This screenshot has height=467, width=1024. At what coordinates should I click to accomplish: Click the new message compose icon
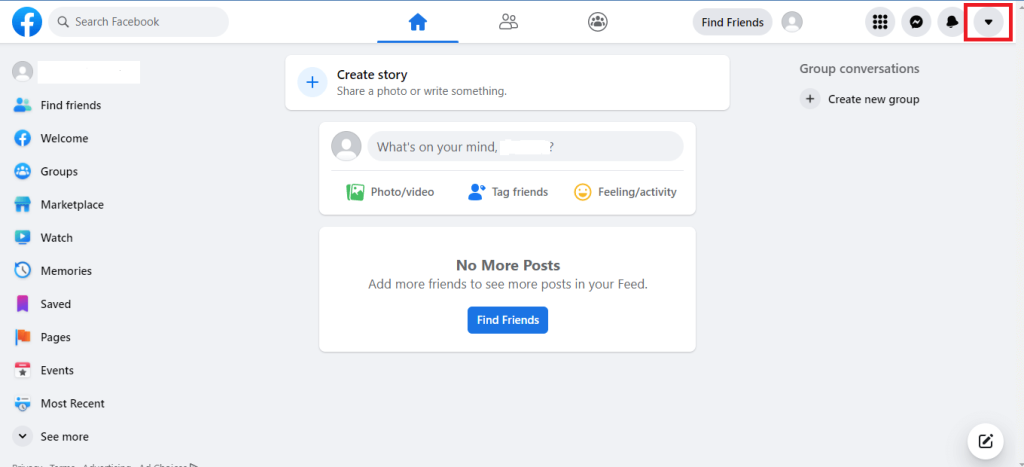click(x=985, y=441)
